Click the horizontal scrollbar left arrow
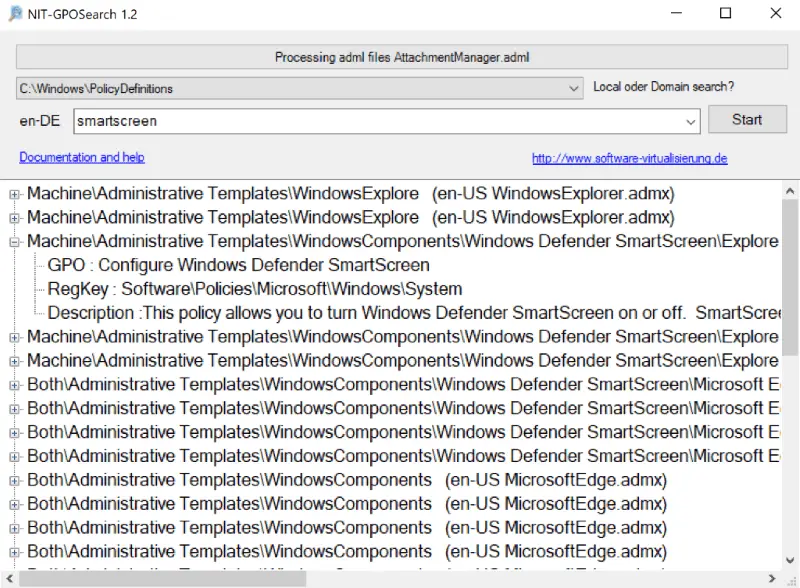The width and height of the screenshot is (800, 588). pyautogui.click(x=9, y=579)
